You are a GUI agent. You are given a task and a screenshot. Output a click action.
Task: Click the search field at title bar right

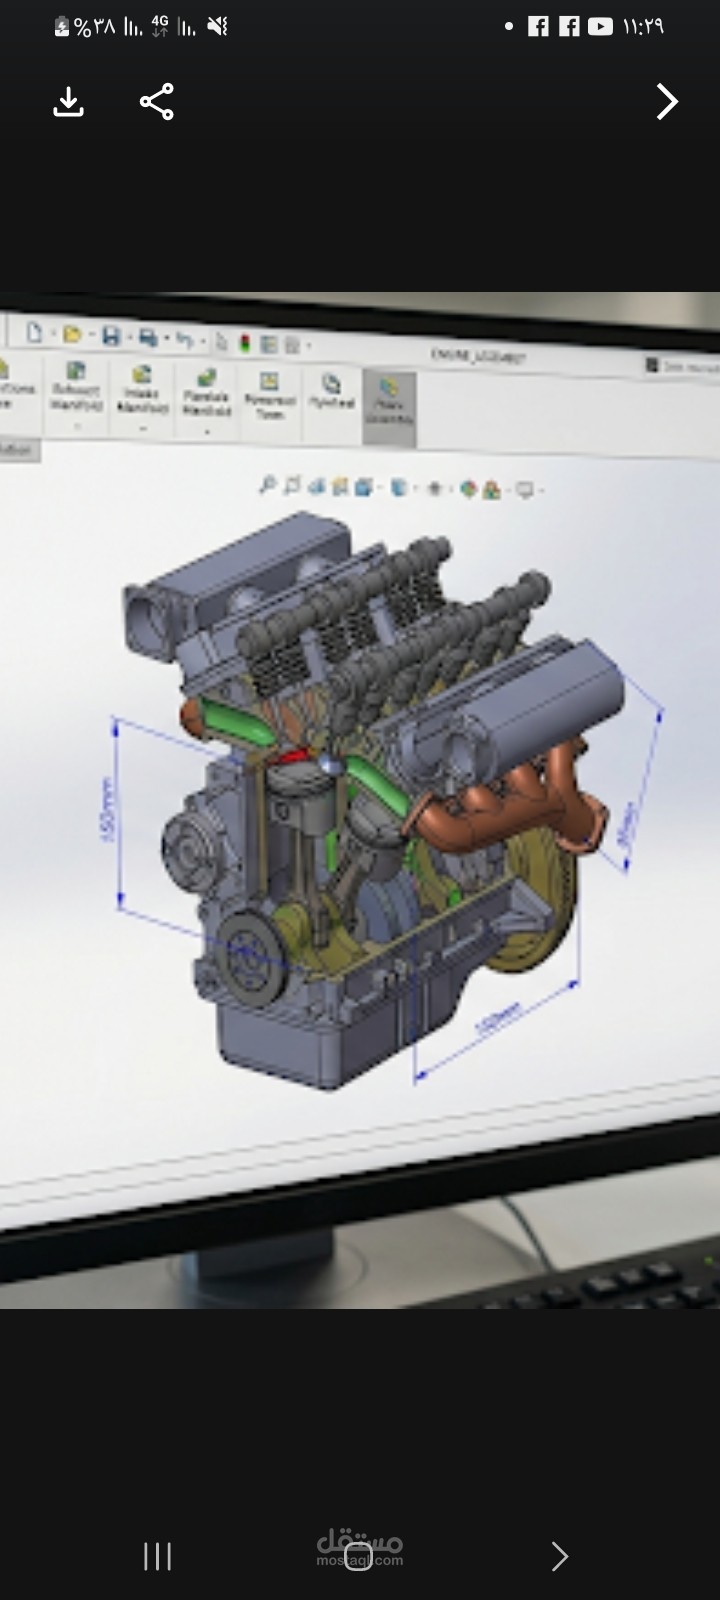683,366
